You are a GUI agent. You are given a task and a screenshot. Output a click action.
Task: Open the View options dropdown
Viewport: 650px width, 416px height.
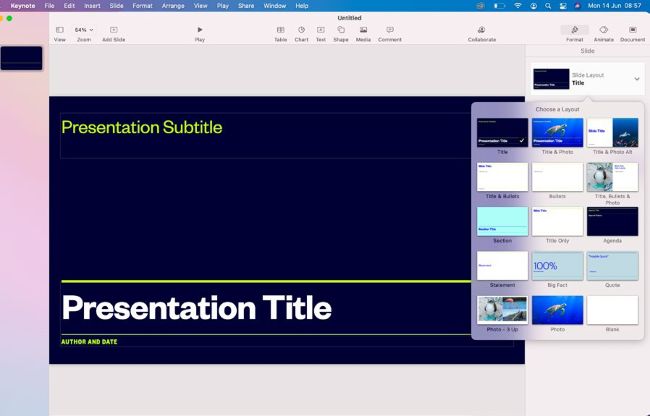(x=60, y=30)
